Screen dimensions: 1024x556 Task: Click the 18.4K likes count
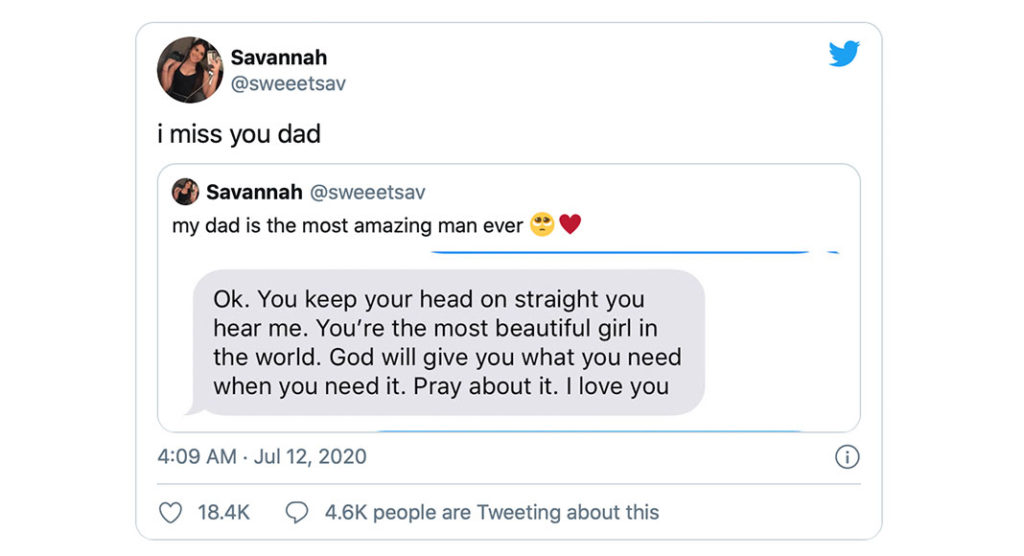point(223,513)
